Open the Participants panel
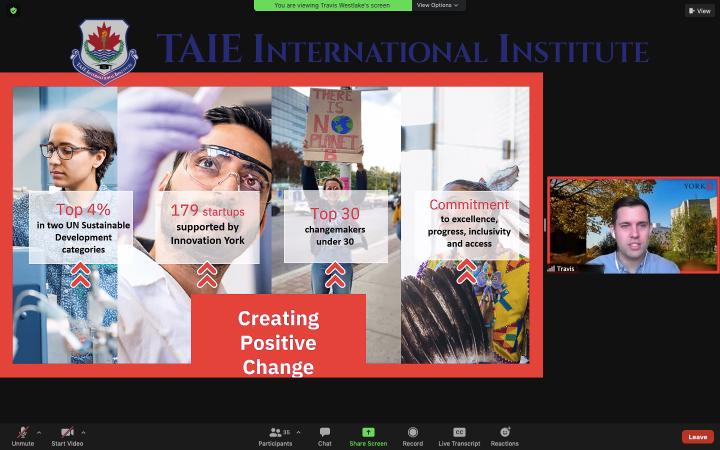720x450 pixels. pos(274,435)
